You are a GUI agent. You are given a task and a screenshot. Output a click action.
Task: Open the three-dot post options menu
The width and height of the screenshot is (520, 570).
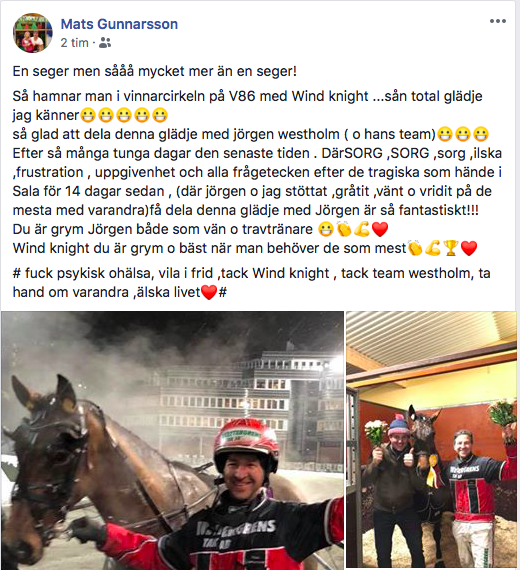pos(497,21)
